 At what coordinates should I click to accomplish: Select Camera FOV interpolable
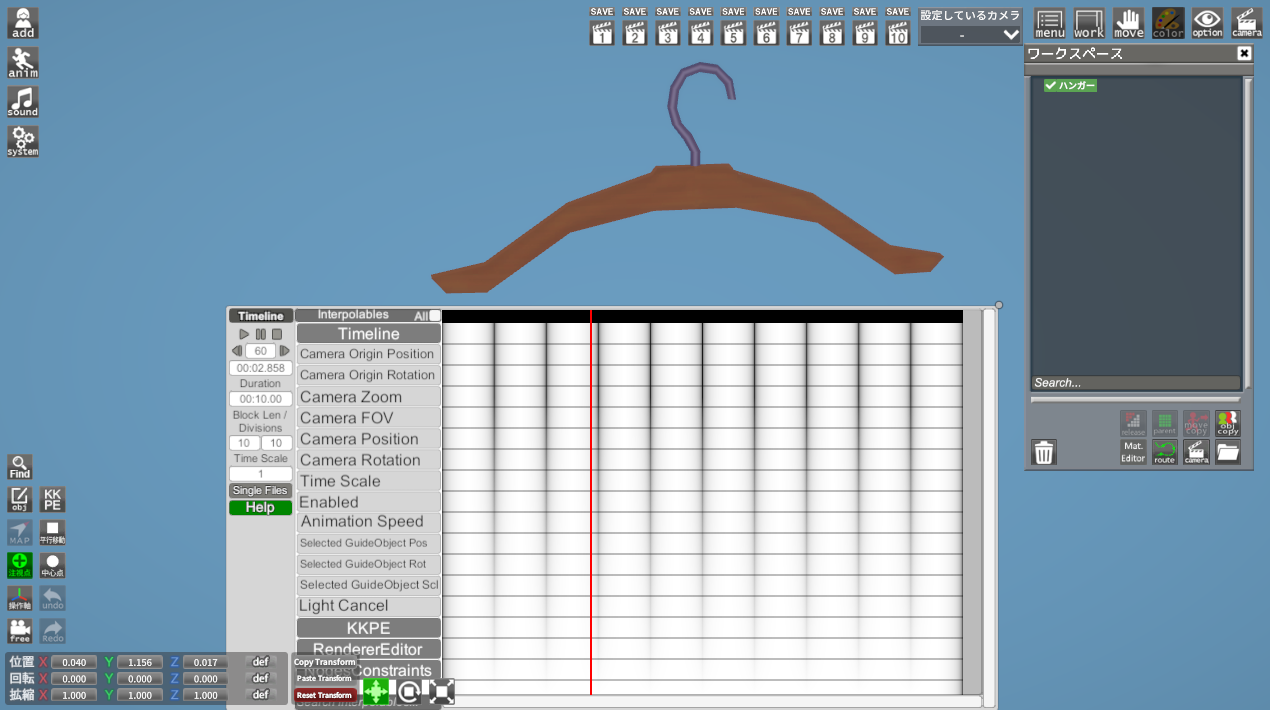point(369,418)
